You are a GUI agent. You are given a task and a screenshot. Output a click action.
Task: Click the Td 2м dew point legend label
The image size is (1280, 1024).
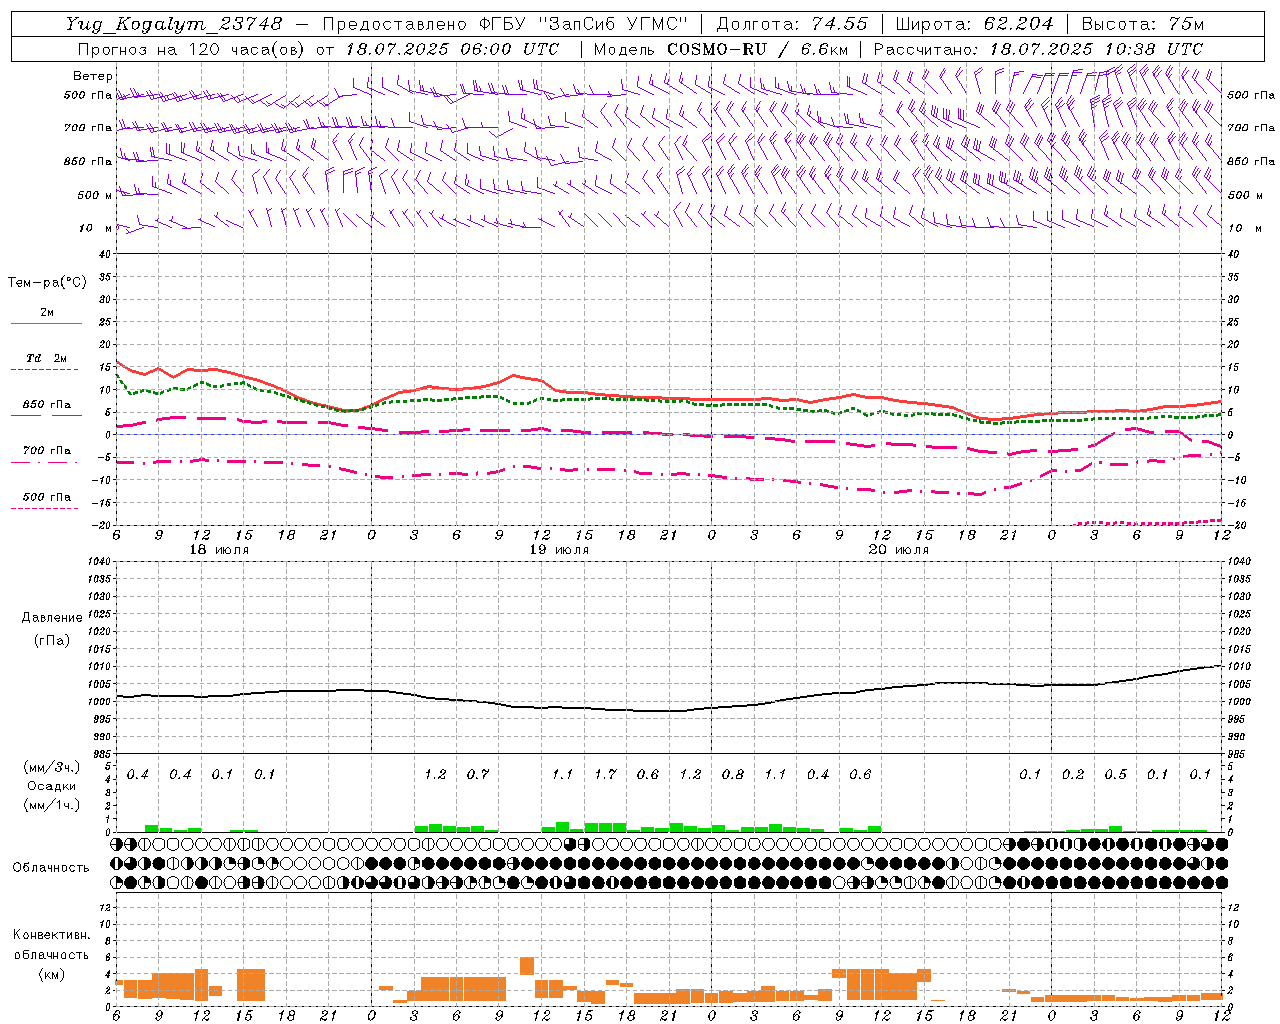(47, 358)
